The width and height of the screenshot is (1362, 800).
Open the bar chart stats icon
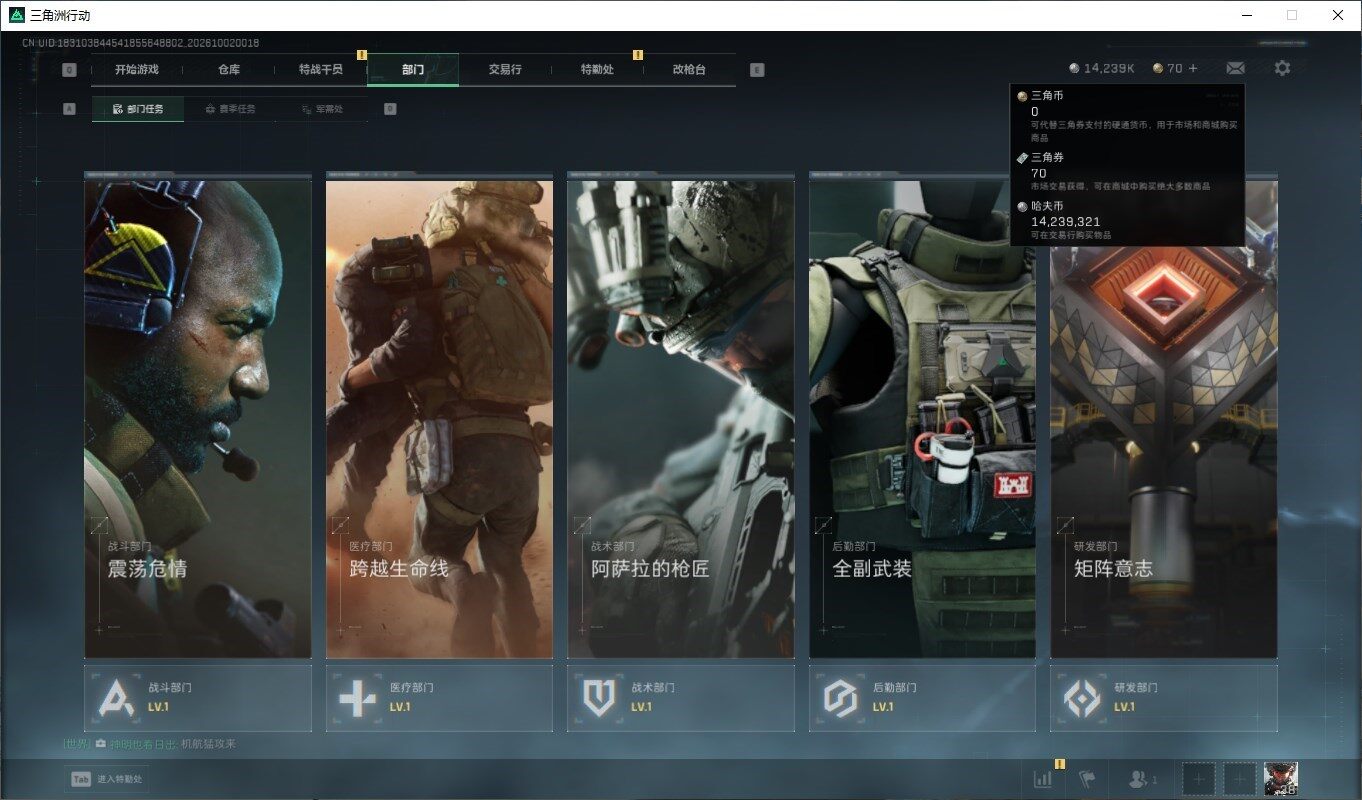point(1042,779)
